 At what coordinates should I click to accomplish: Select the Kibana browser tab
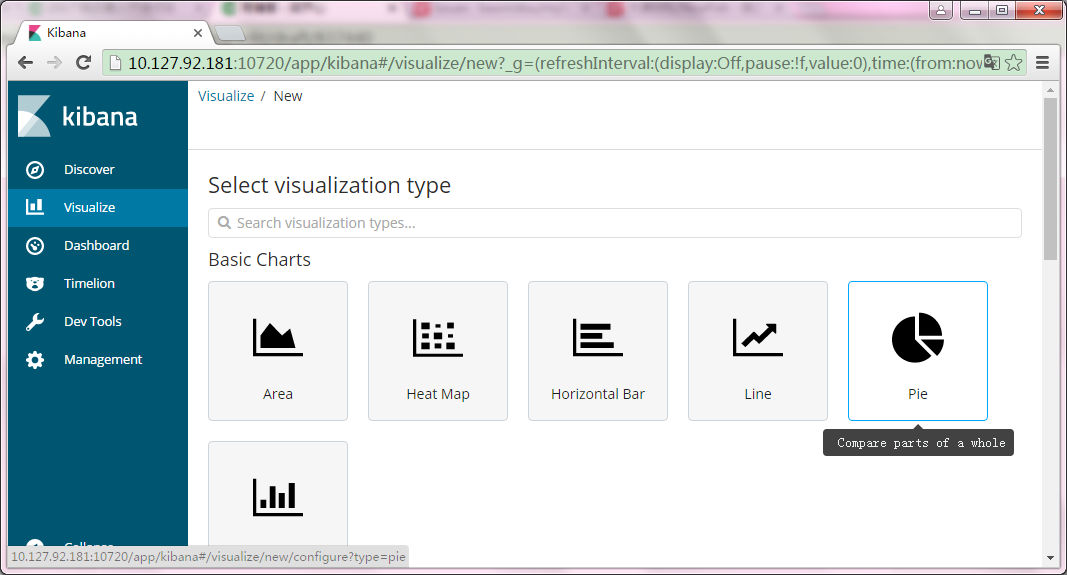point(113,33)
